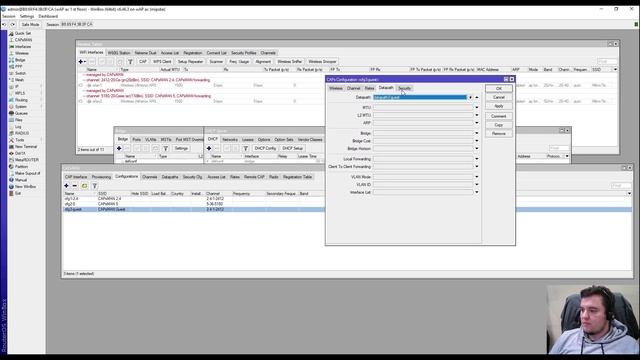The width and height of the screenshot is (640, 360).
Task: Click add plus icon in DHCP Server window
Action: tap(209, 149)
